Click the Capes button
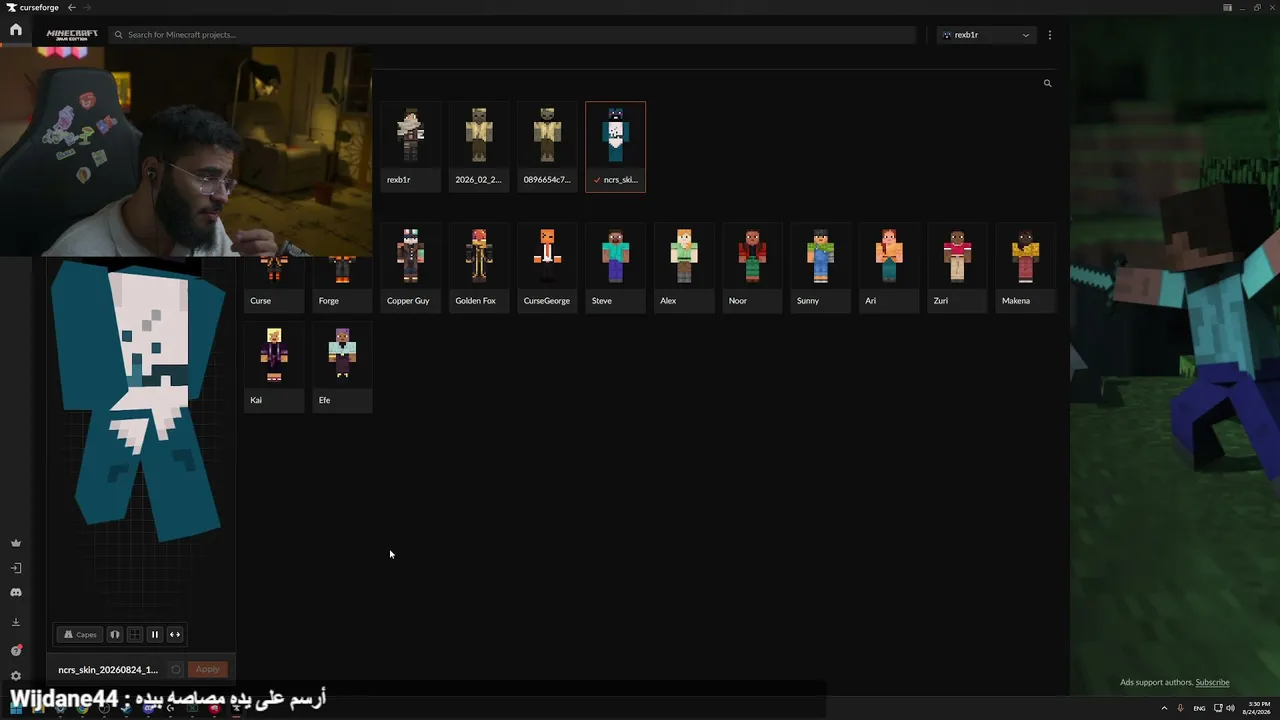The image size is (1280, 720). point(80,634)
